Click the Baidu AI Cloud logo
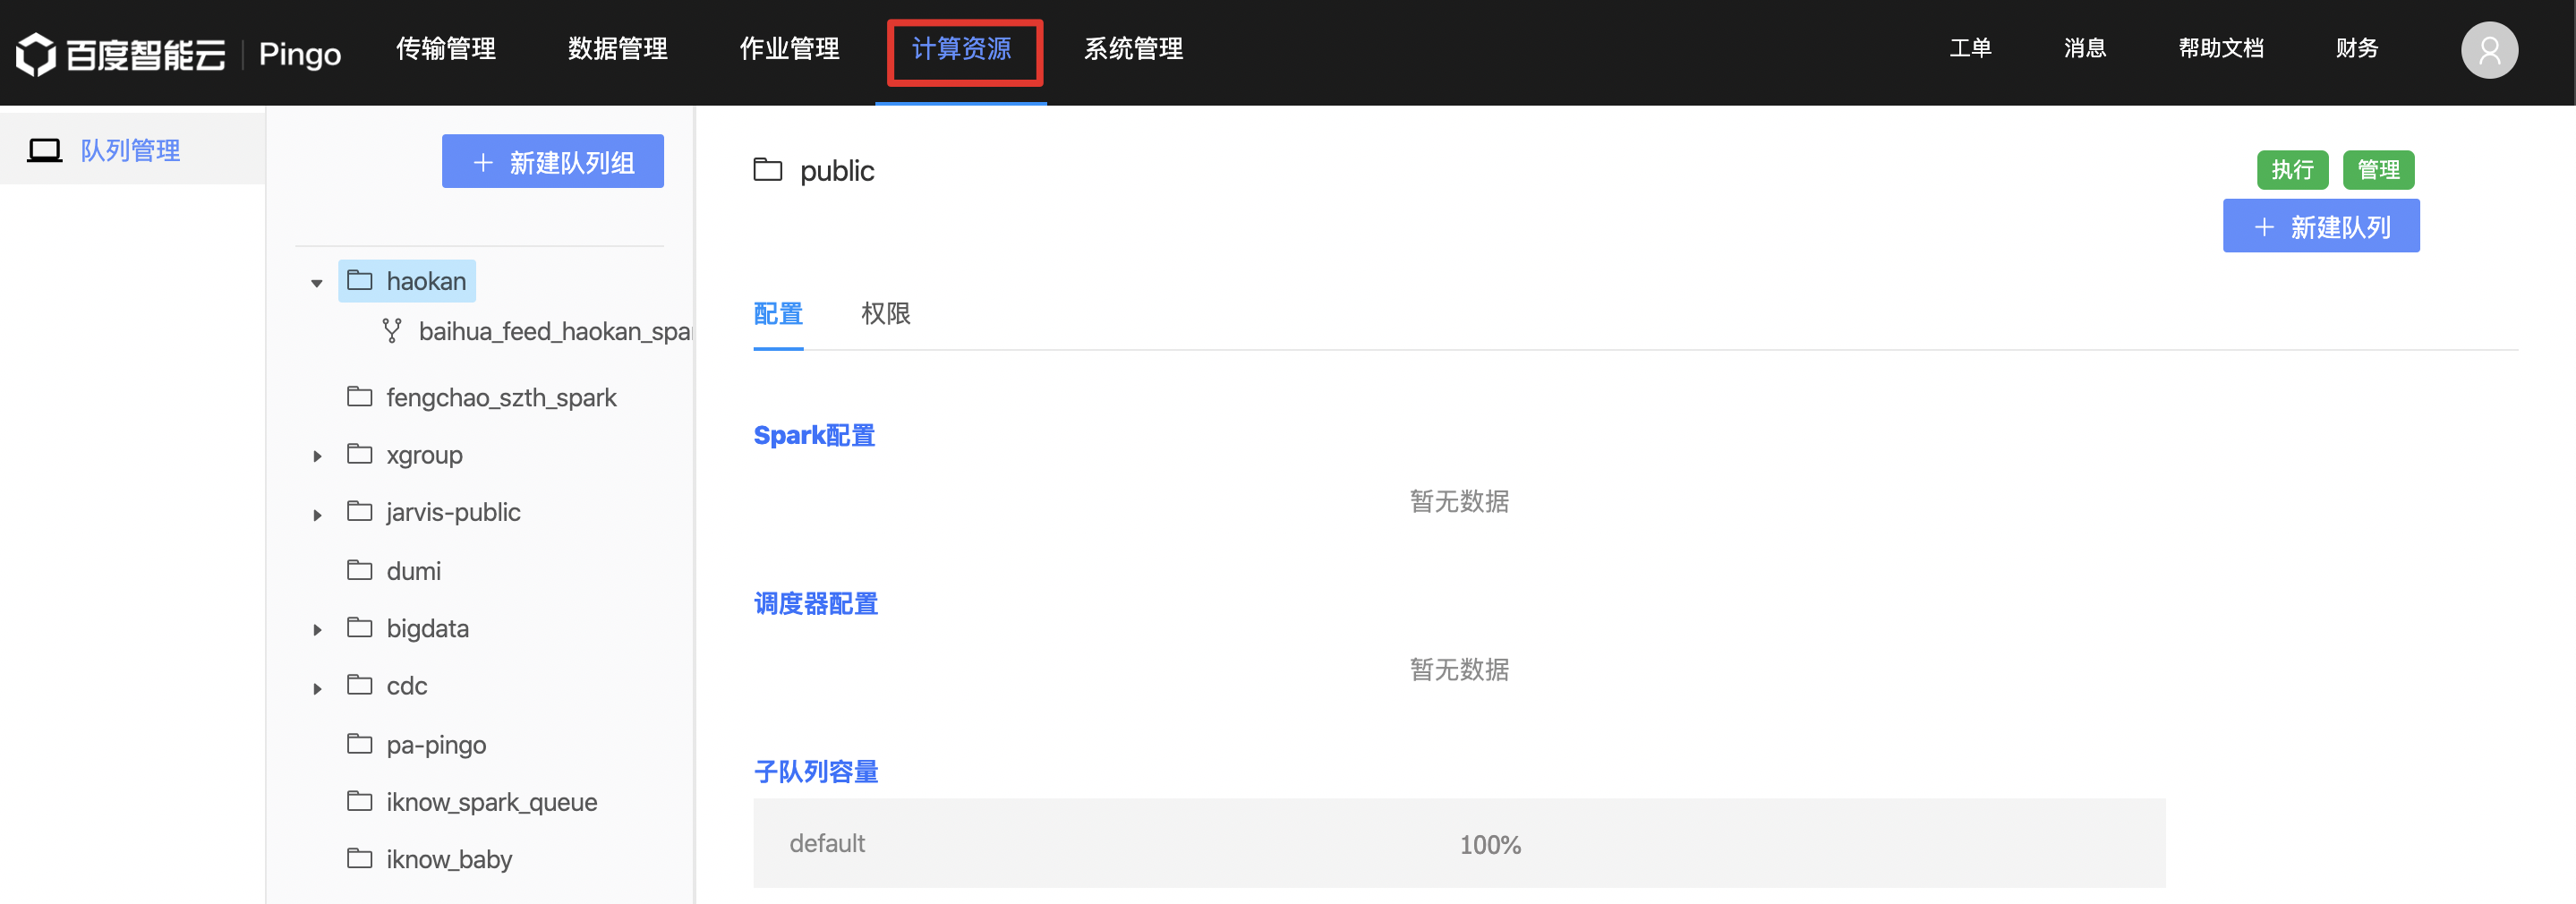2576x904 pixels. click(x=121, y=53)
